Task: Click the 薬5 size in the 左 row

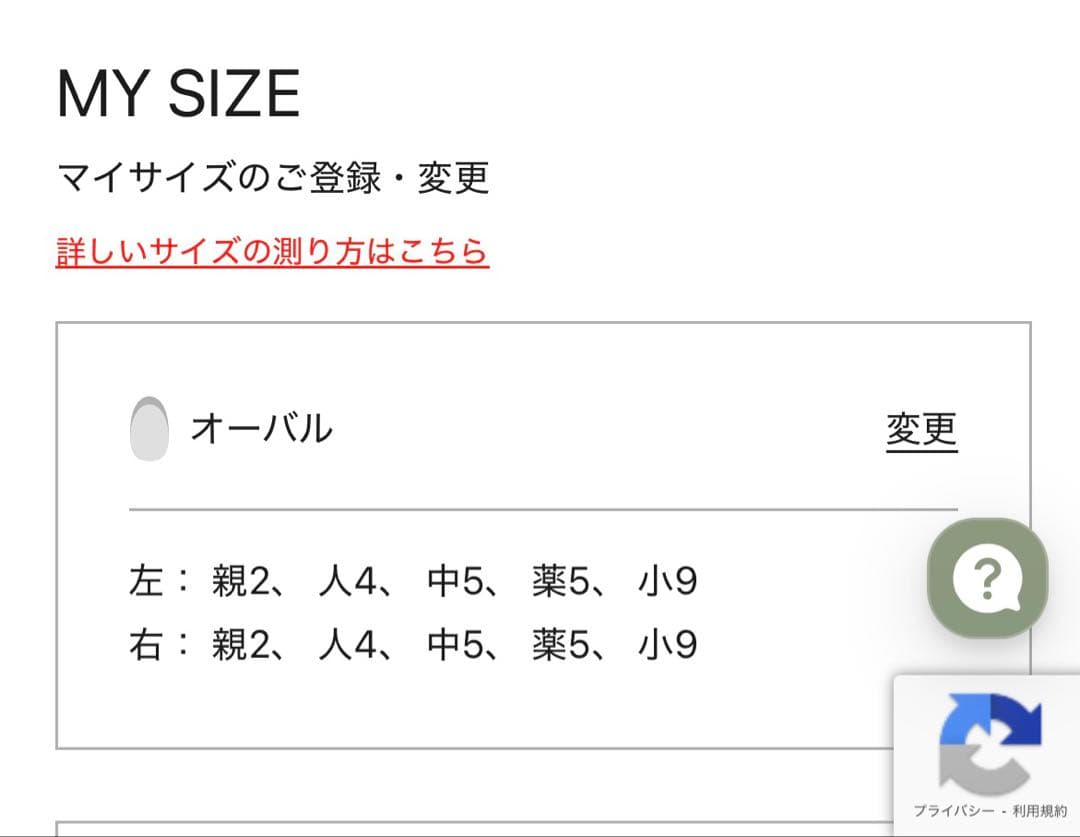Action: [x=563, y=582]
